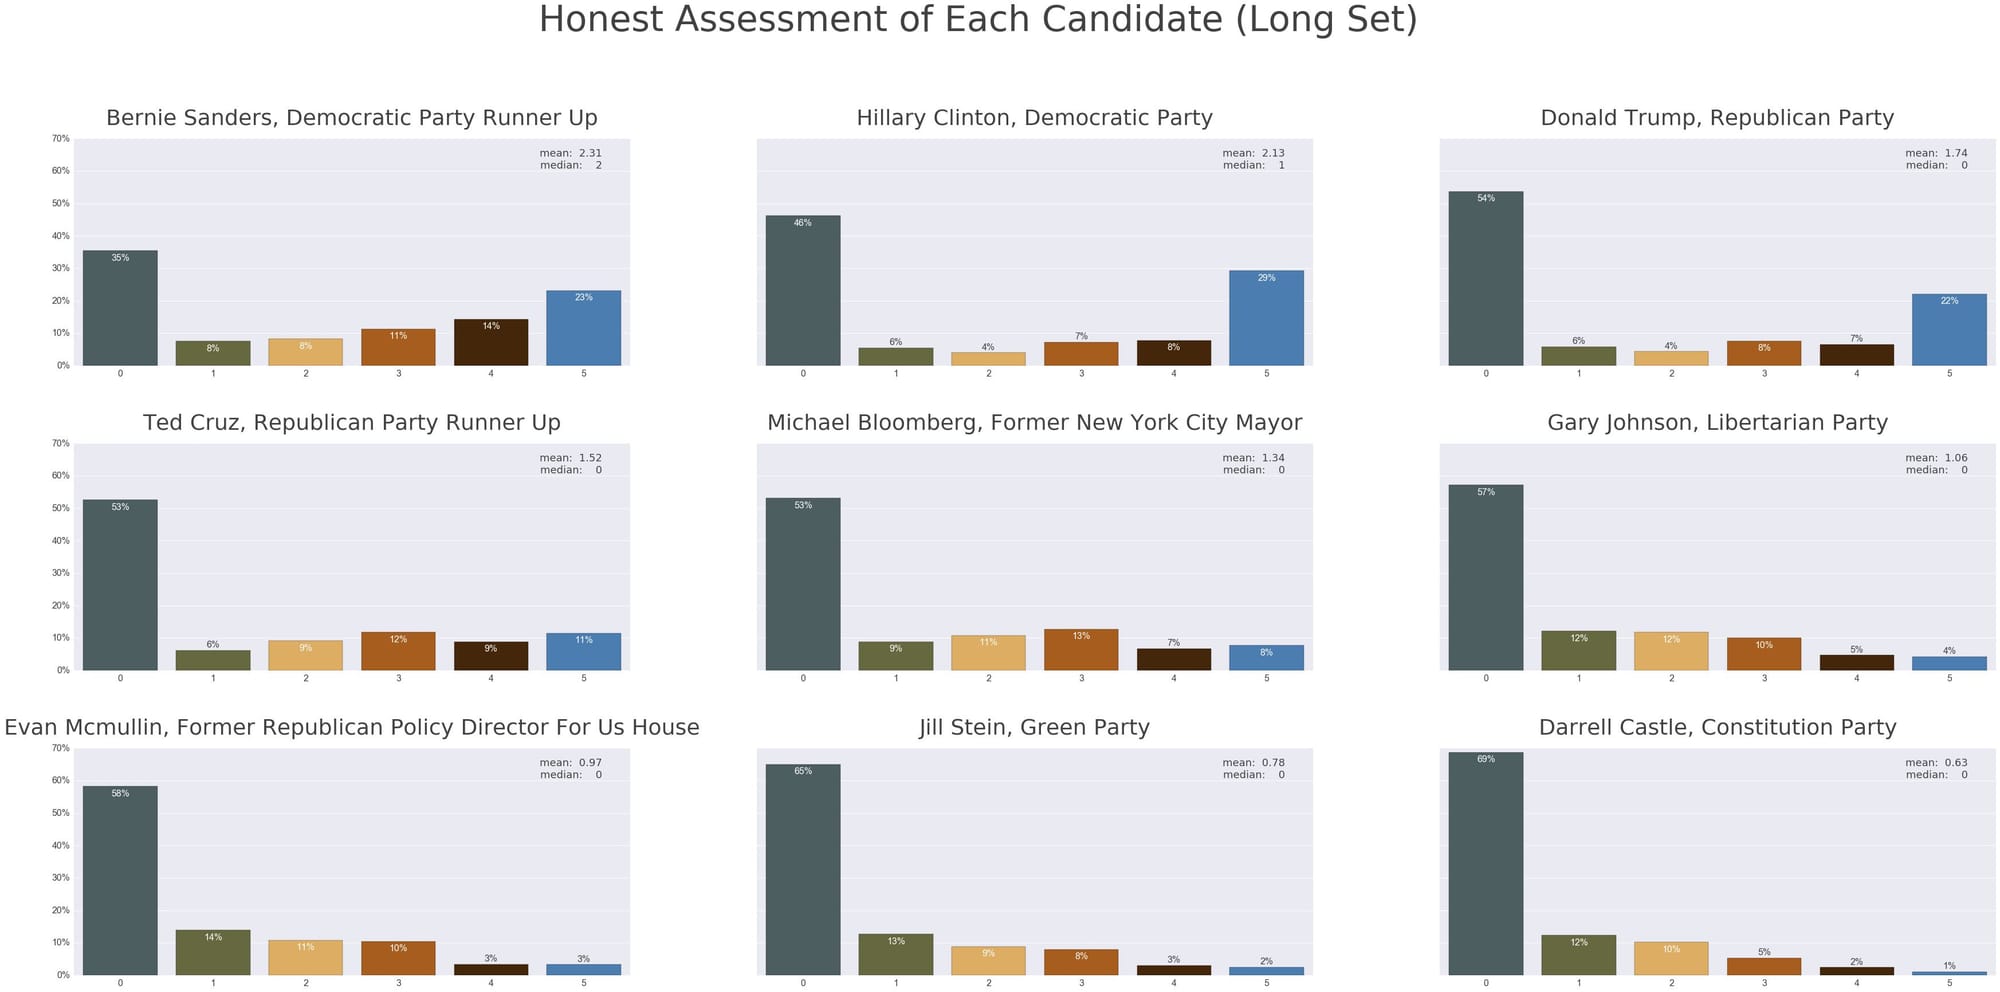This screenshot has width=2000, height=992.
Task: Click the 35% bar in Bernie Sanders chart
Action: tap(120, 308)
